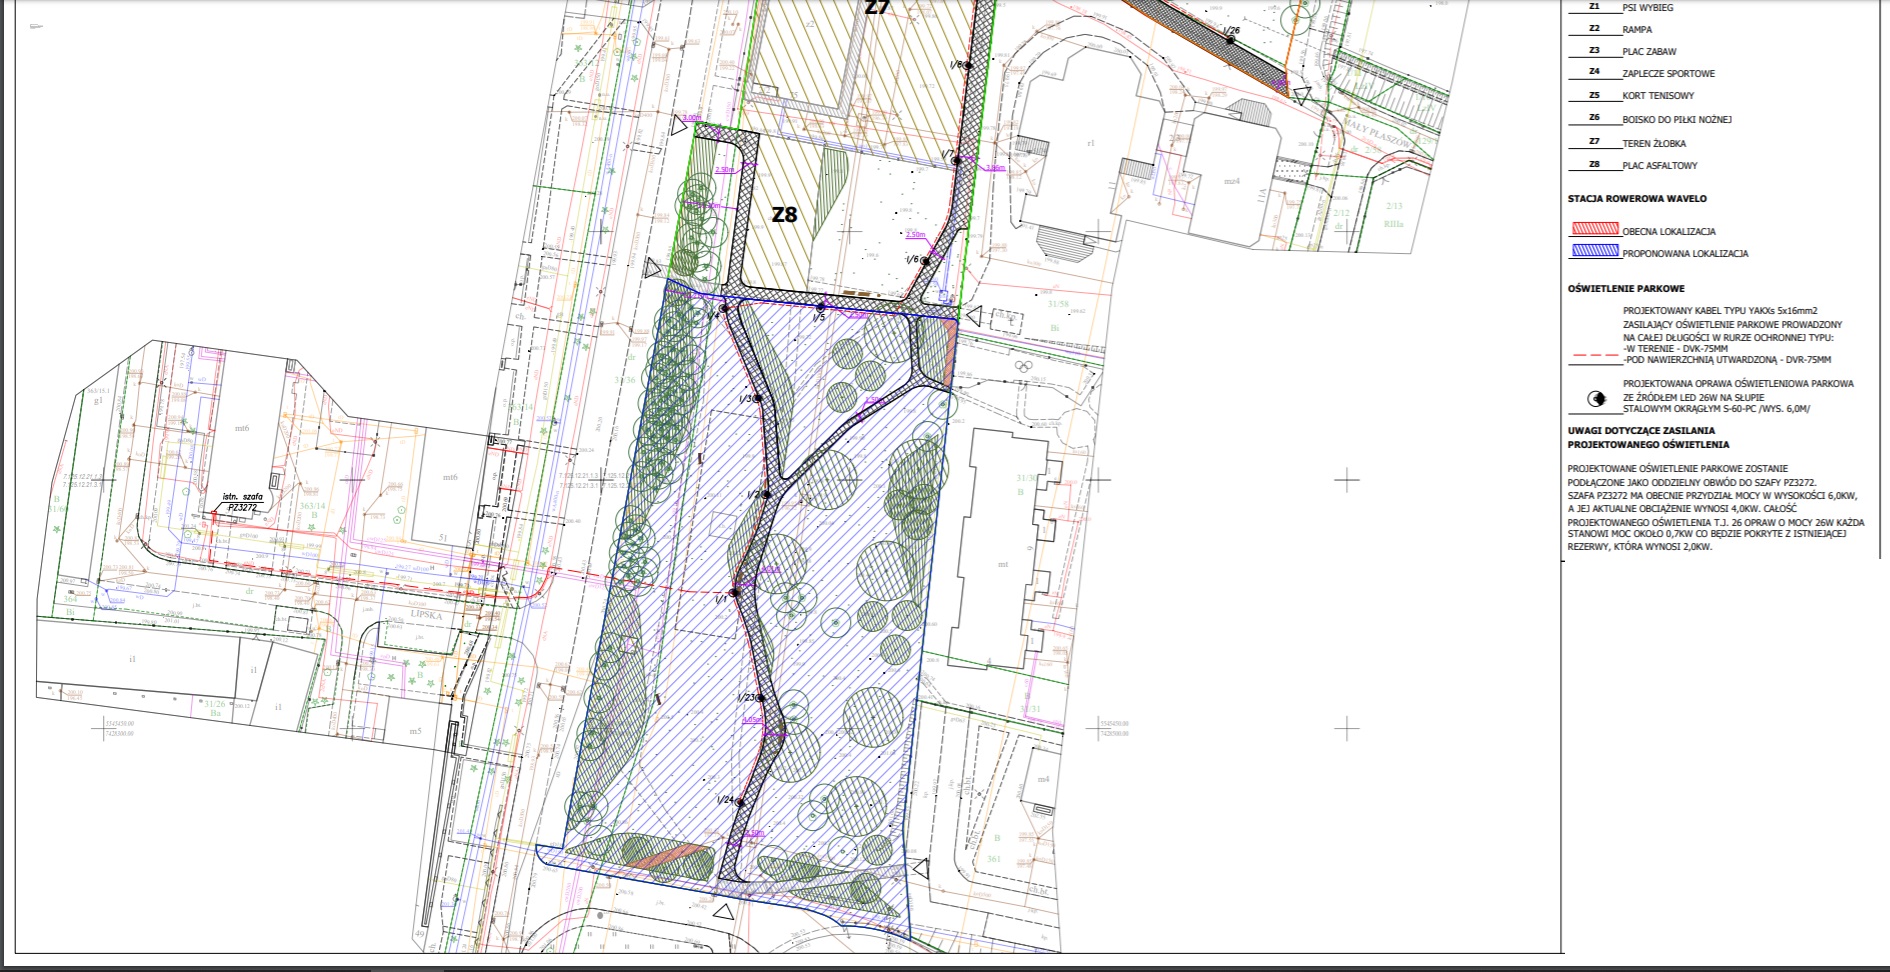
Task: Select the lamp marker labeled I/23
Action: [760, 698]
